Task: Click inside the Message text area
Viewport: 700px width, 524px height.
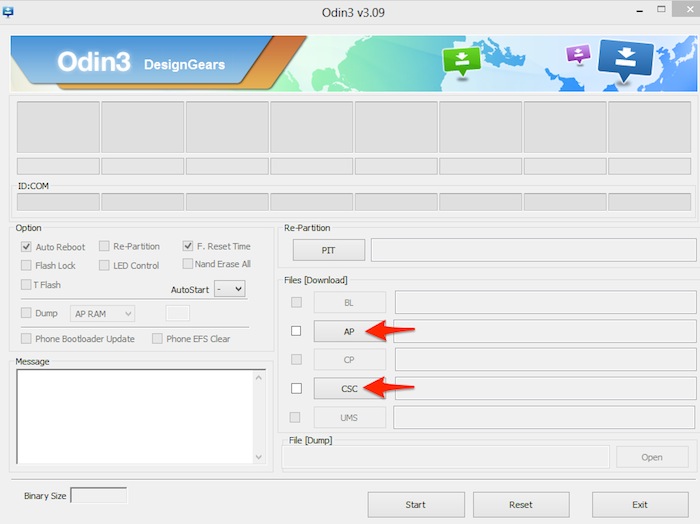Action: click(133, 416)
